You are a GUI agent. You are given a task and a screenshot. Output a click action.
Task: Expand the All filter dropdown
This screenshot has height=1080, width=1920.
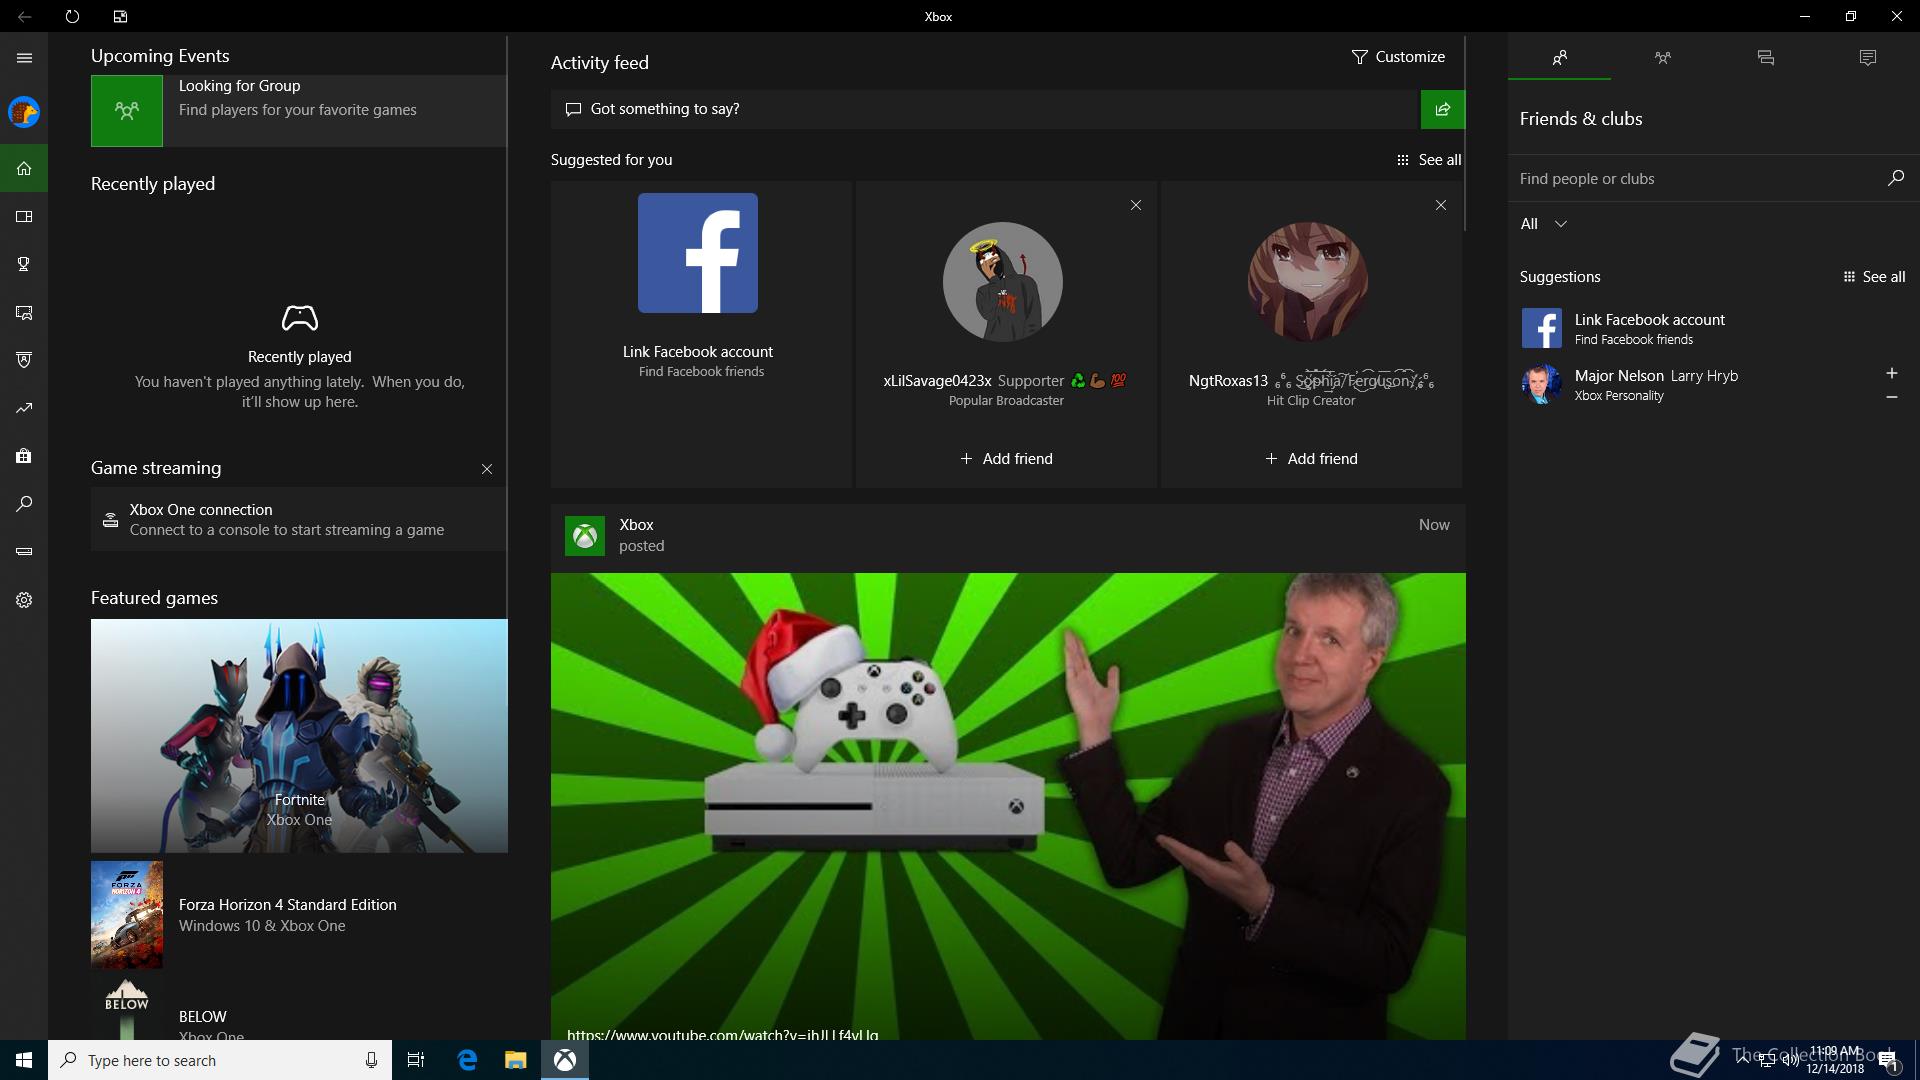[x=1544, y=224]
